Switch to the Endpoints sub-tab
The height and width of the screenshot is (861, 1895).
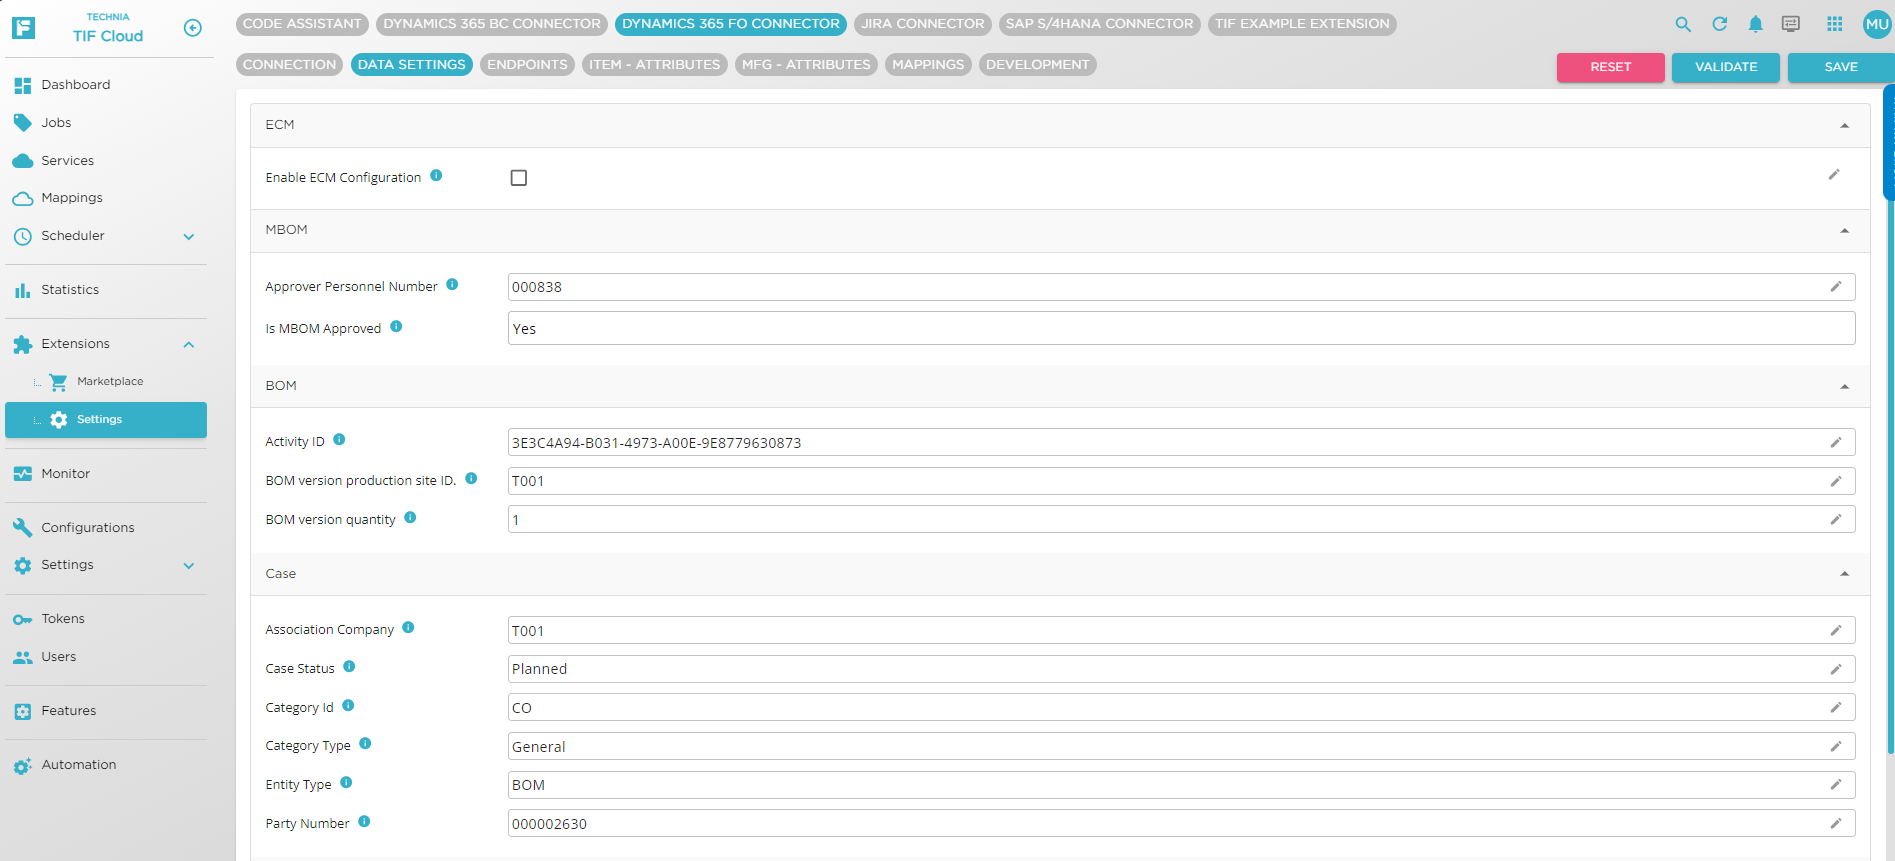[527, 65]
